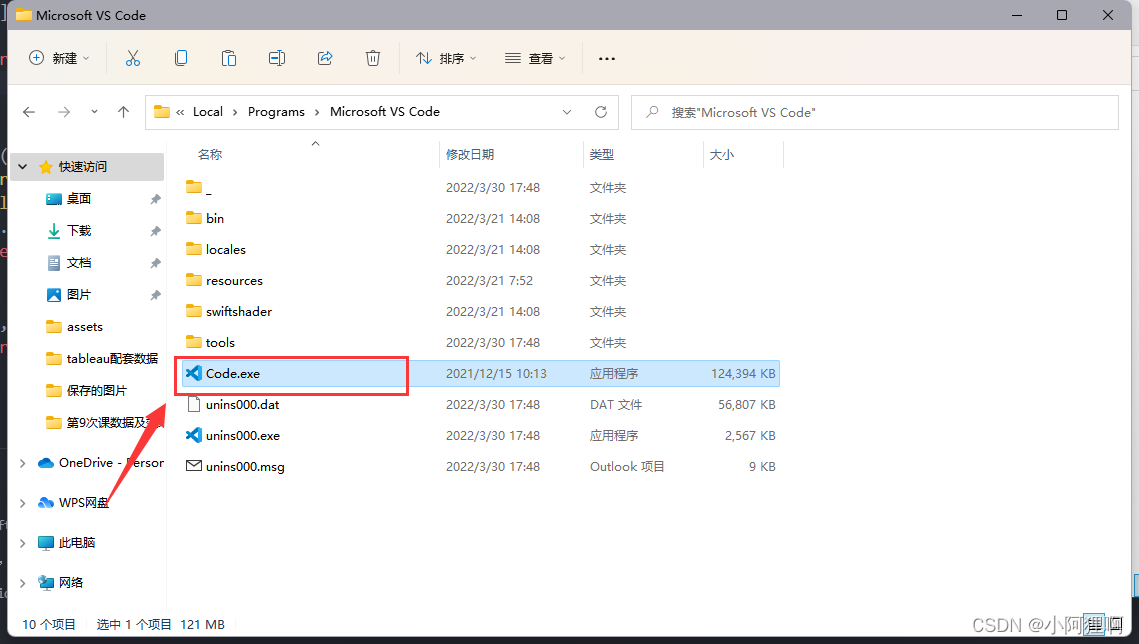This screenshot has height=644, width=1139.
Task: Open recent locations chevron
Action: (x=94, y=112)
